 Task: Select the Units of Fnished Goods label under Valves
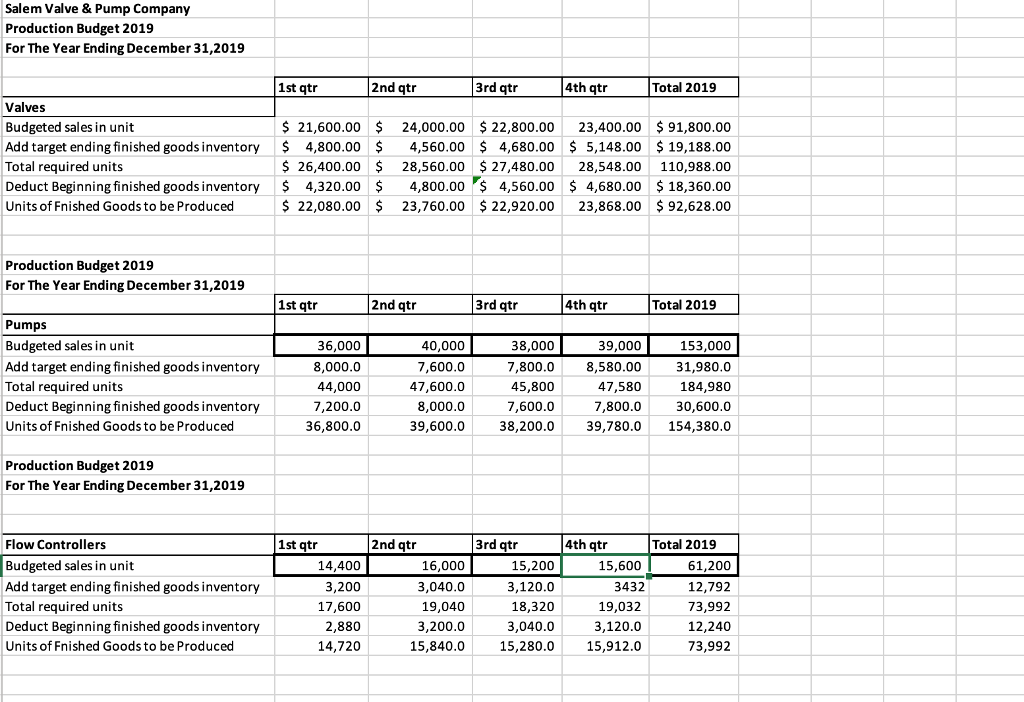90,206
